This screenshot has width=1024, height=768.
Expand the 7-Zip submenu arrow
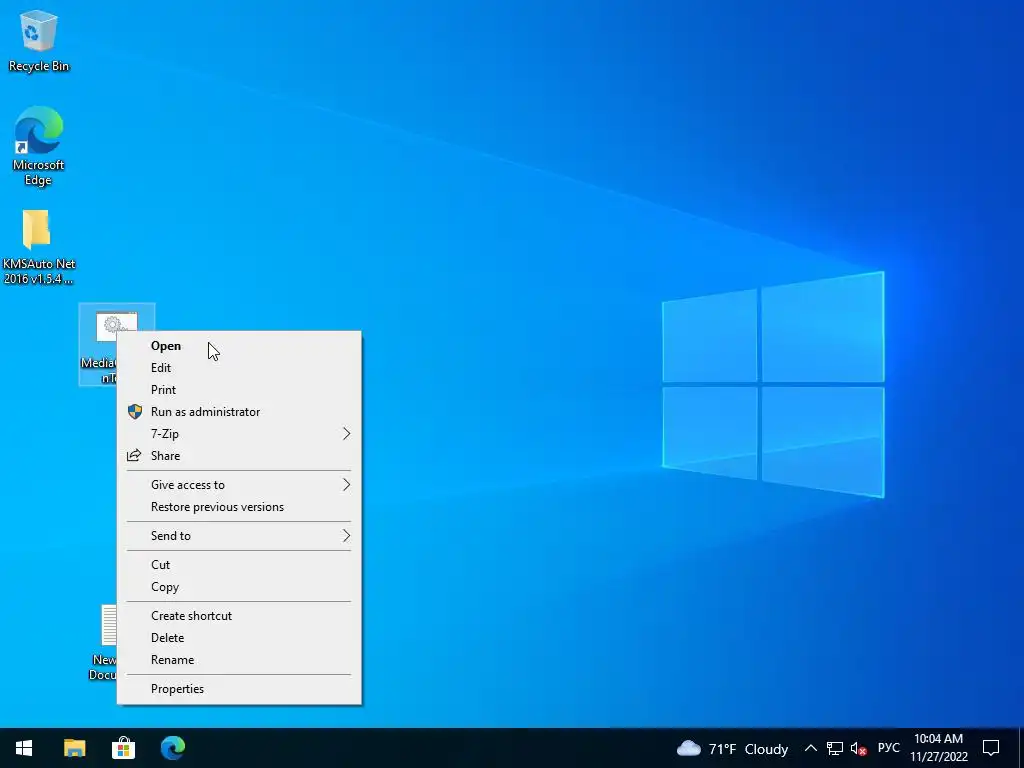click(x=346, y=434)
